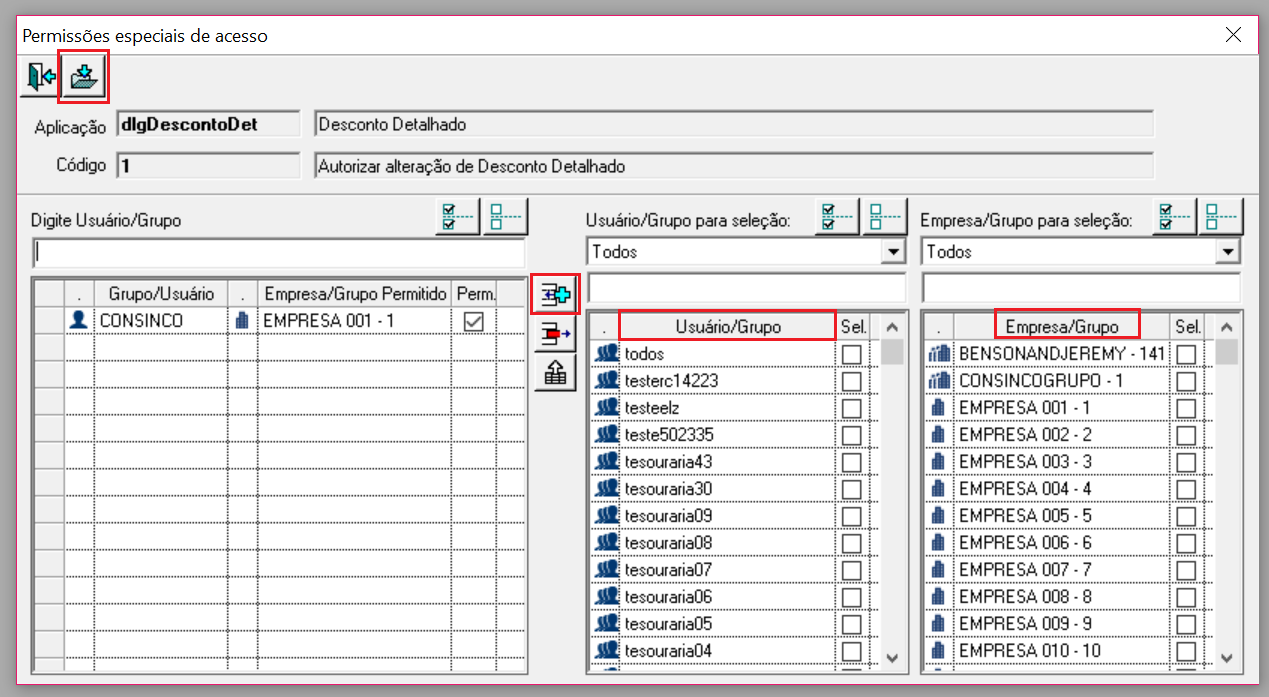Select the CONSINCO cell in permissions grid

[x=160, y=321]
